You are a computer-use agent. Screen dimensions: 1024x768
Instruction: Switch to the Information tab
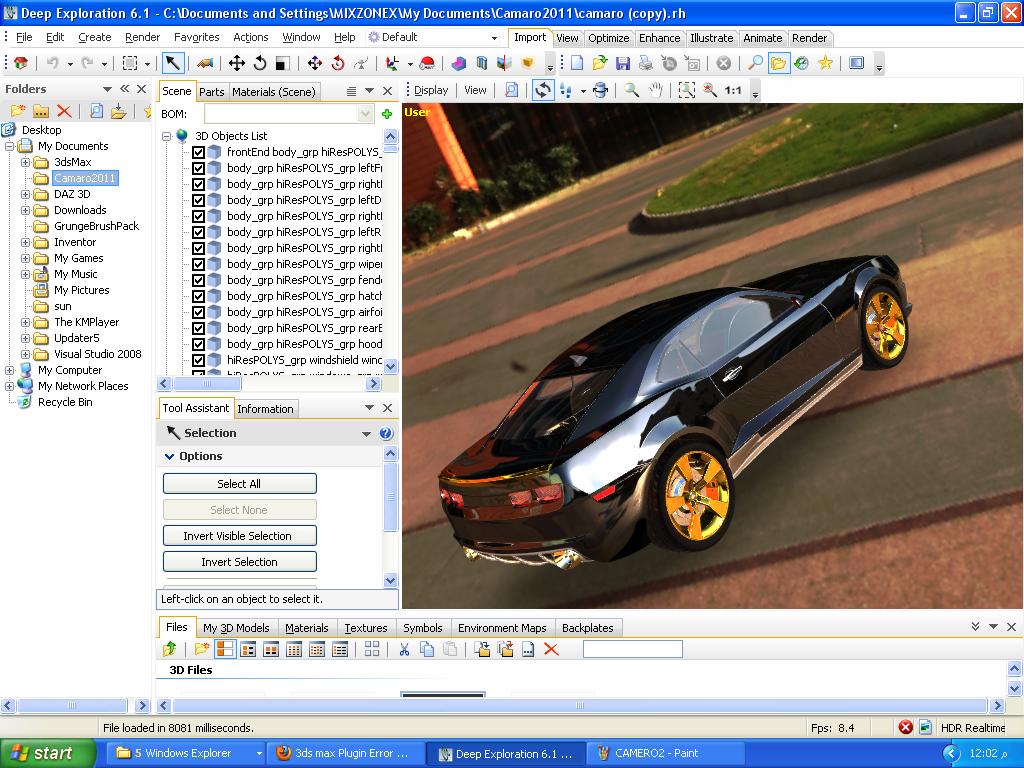(x=265, y=409)
